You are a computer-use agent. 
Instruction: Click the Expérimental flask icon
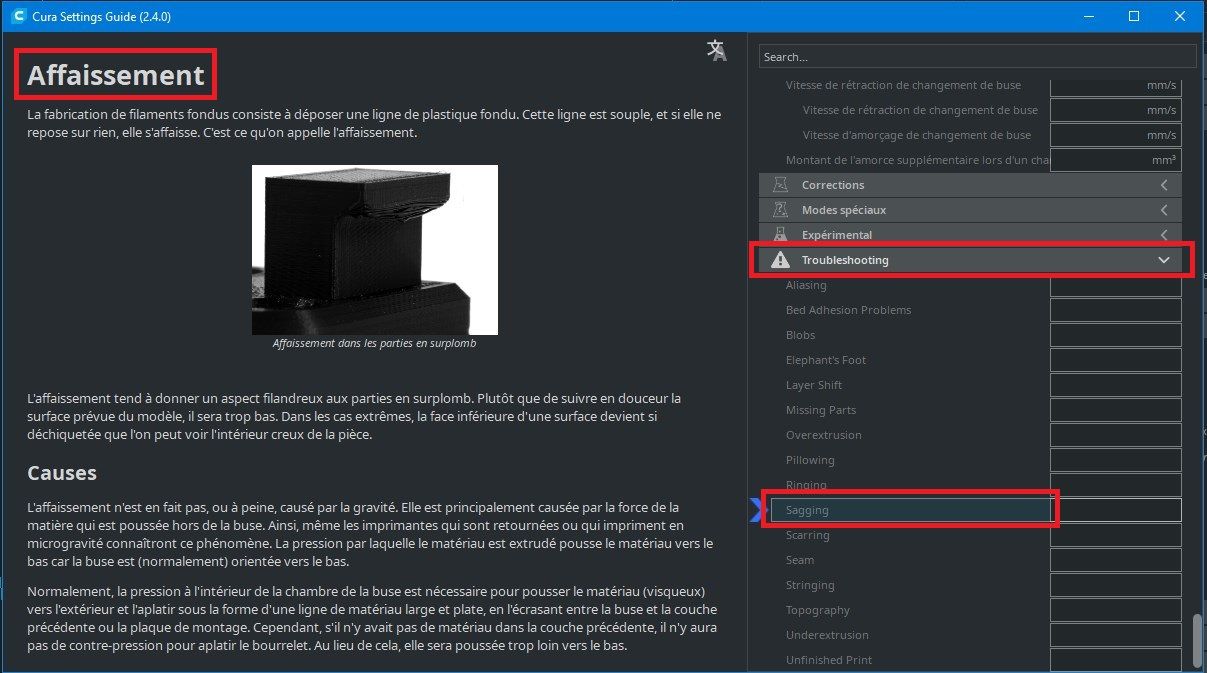click(780, 235)
